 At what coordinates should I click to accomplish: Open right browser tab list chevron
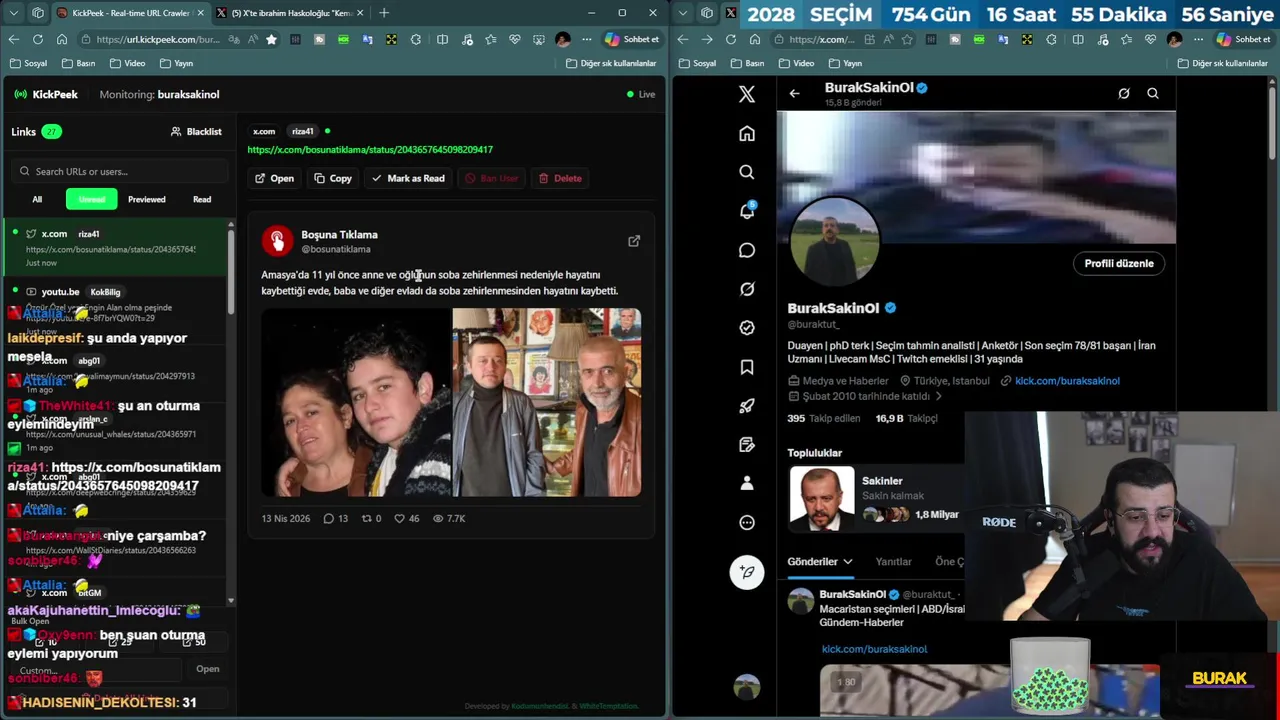683,13
